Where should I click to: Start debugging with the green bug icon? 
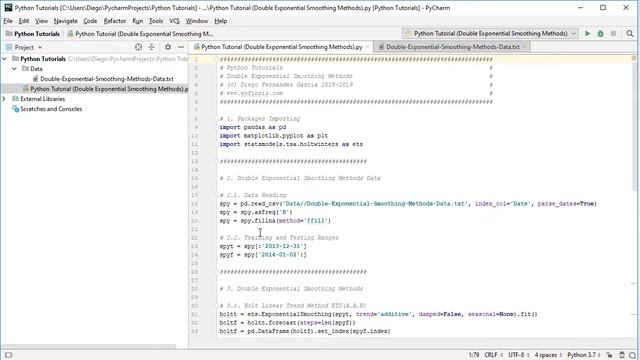point(600,33)
